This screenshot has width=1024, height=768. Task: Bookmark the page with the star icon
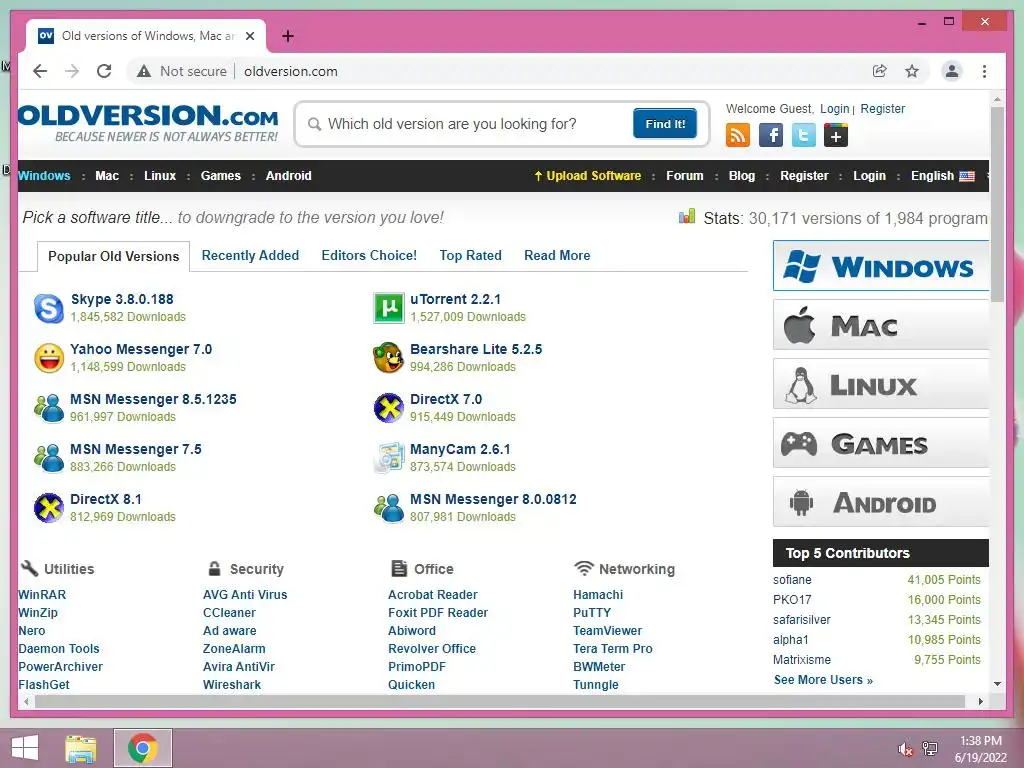[x=912, y=71]
